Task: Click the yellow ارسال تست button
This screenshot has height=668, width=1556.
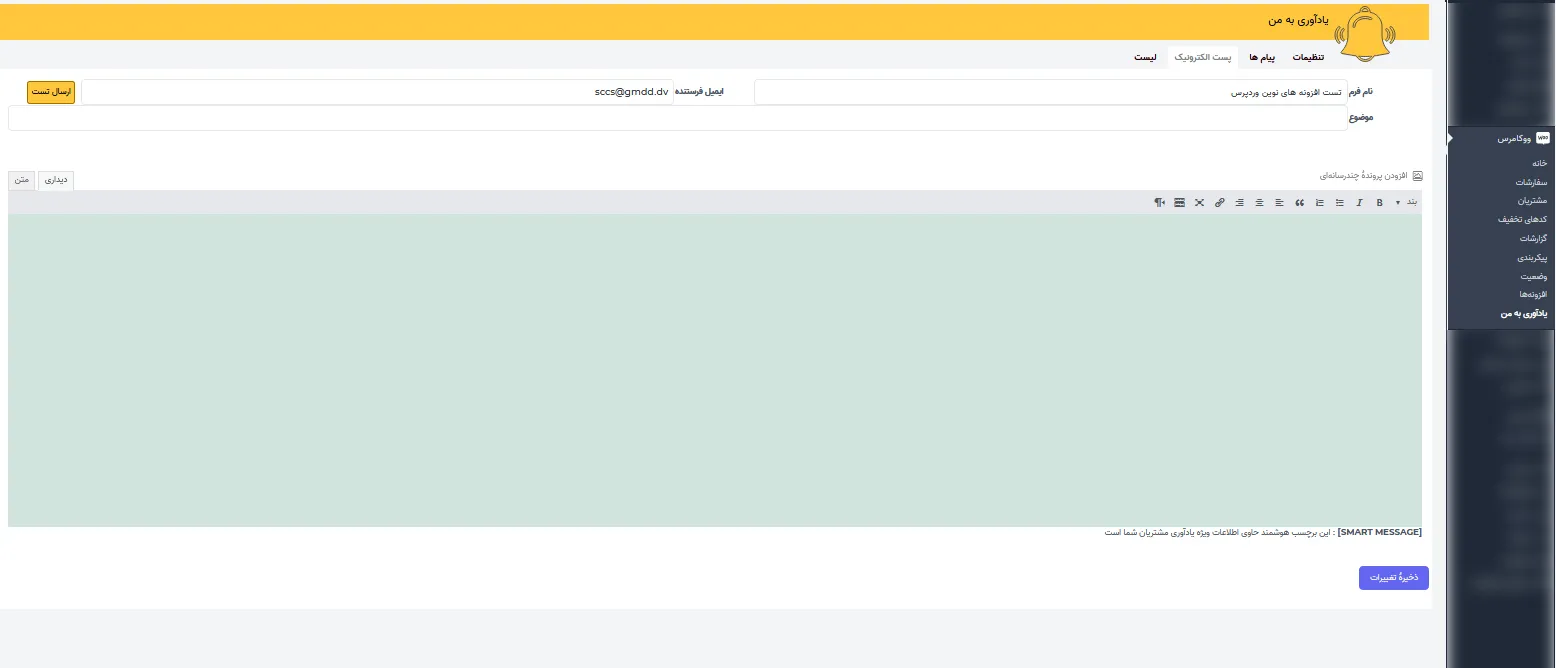Action: coord(51,92)
